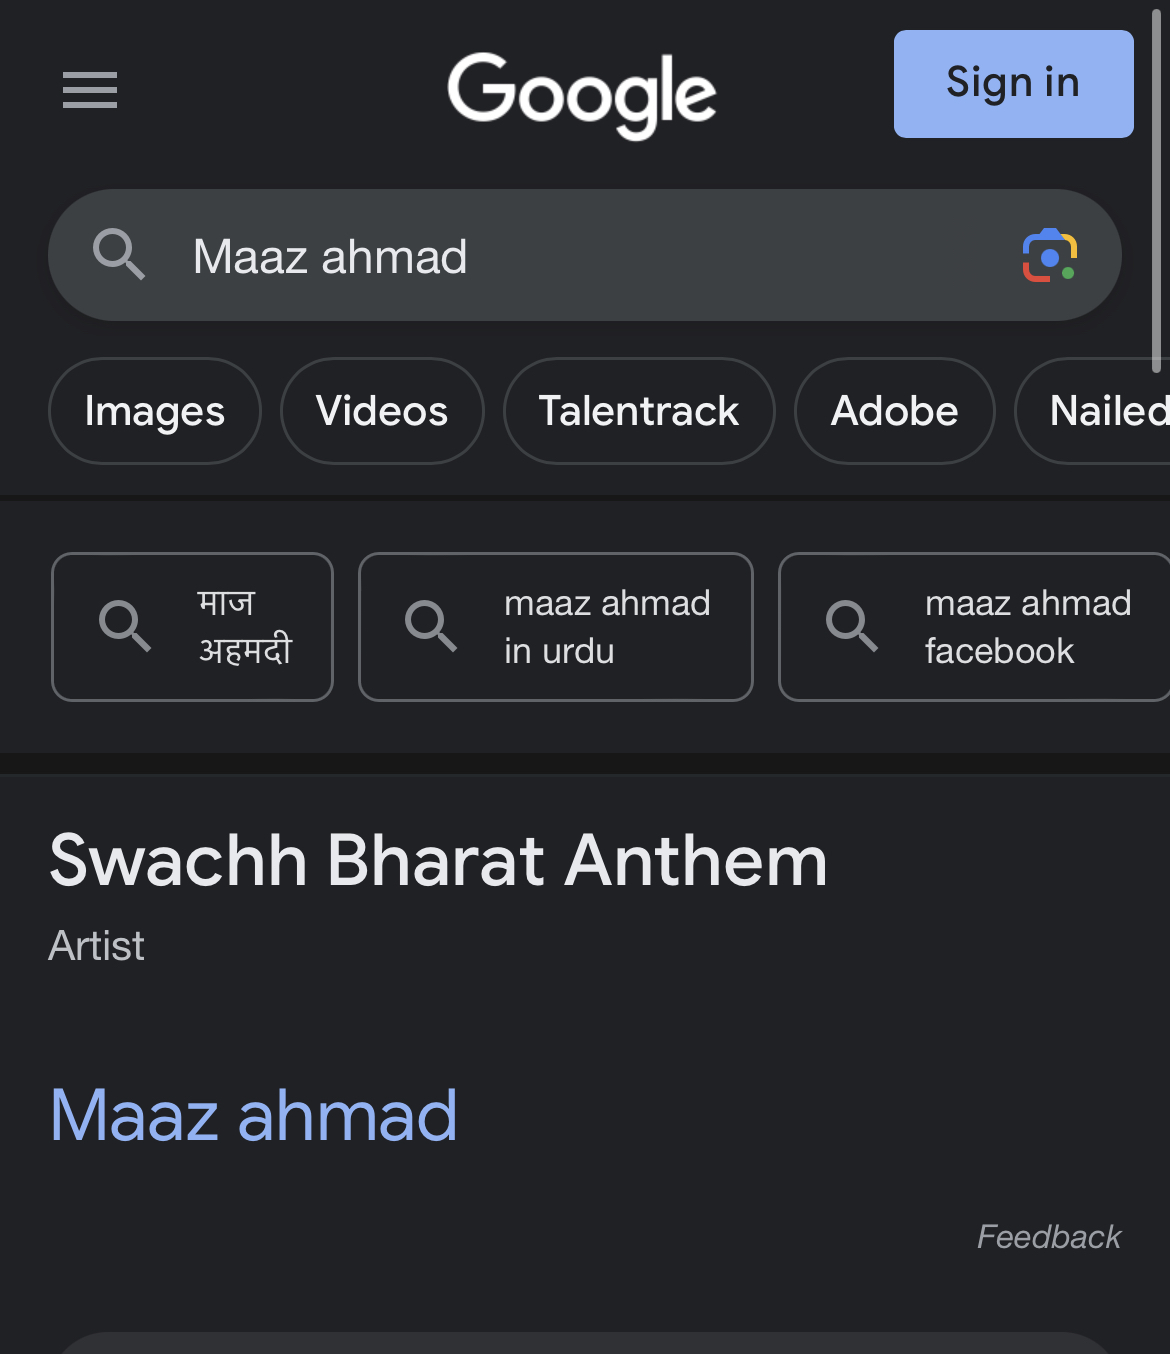
Task: Open the blue 'Maaz ahmad' link
Action: point(254,1115)
